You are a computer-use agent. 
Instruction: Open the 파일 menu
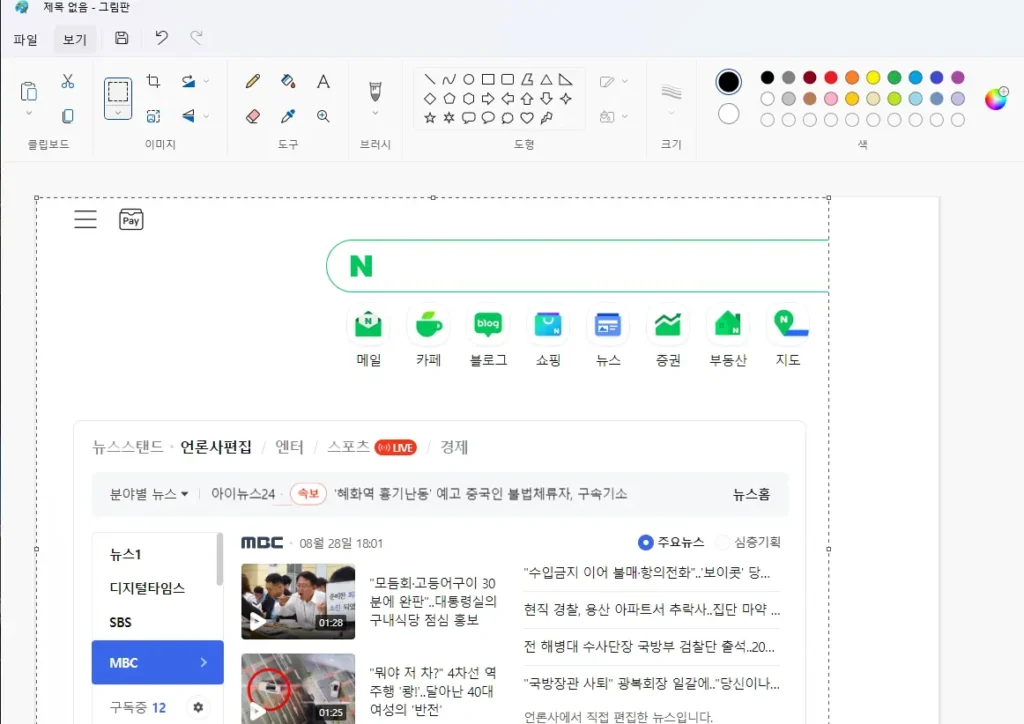coord(25,40)
